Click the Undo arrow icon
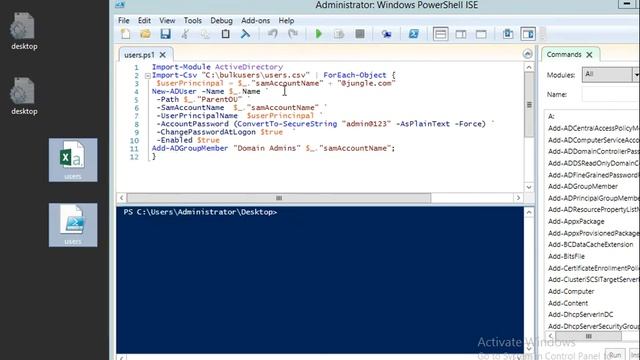 coord(273,34)
